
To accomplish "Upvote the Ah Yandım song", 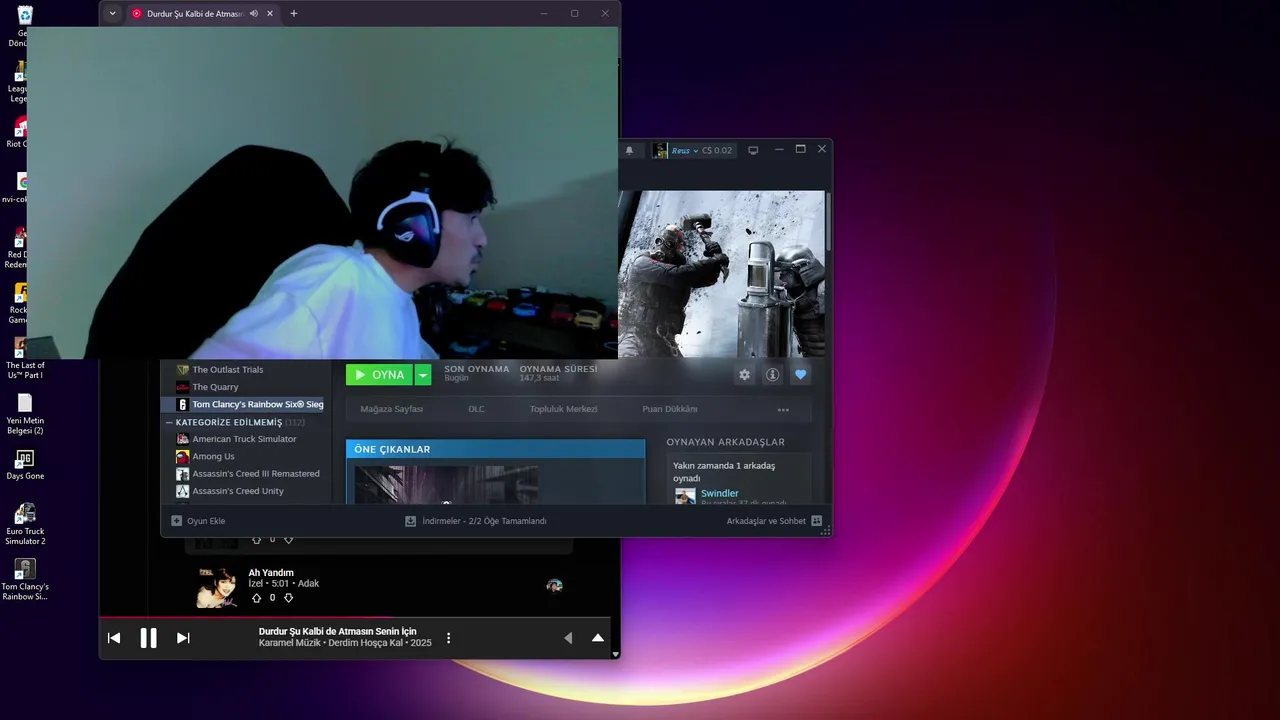I will pos(256,598).
